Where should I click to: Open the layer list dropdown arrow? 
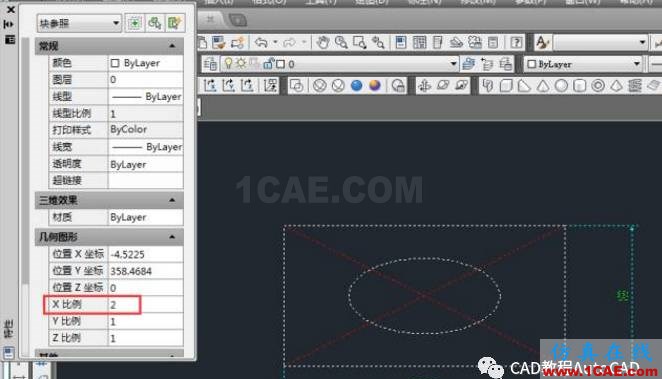pyautogui.click(x=453, y=64)
